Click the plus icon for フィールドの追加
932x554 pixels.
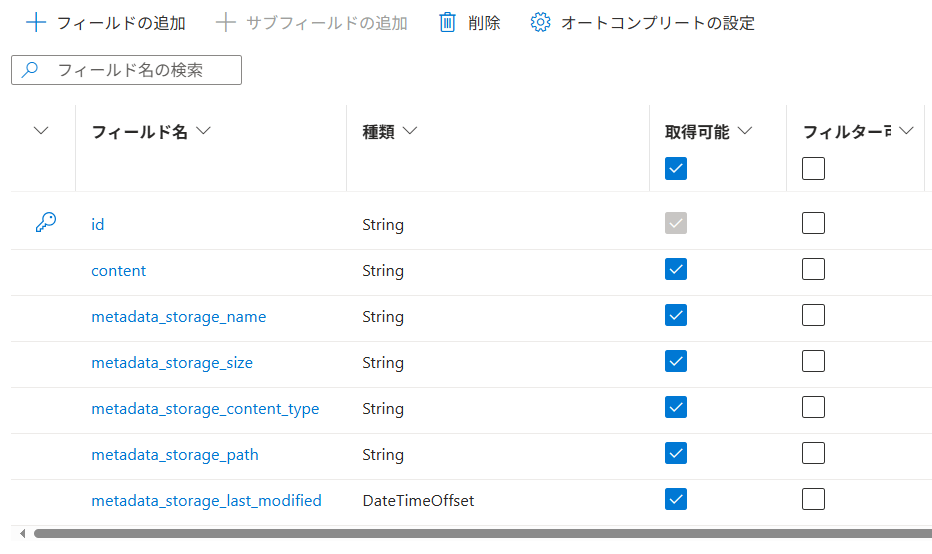[36, 22]
